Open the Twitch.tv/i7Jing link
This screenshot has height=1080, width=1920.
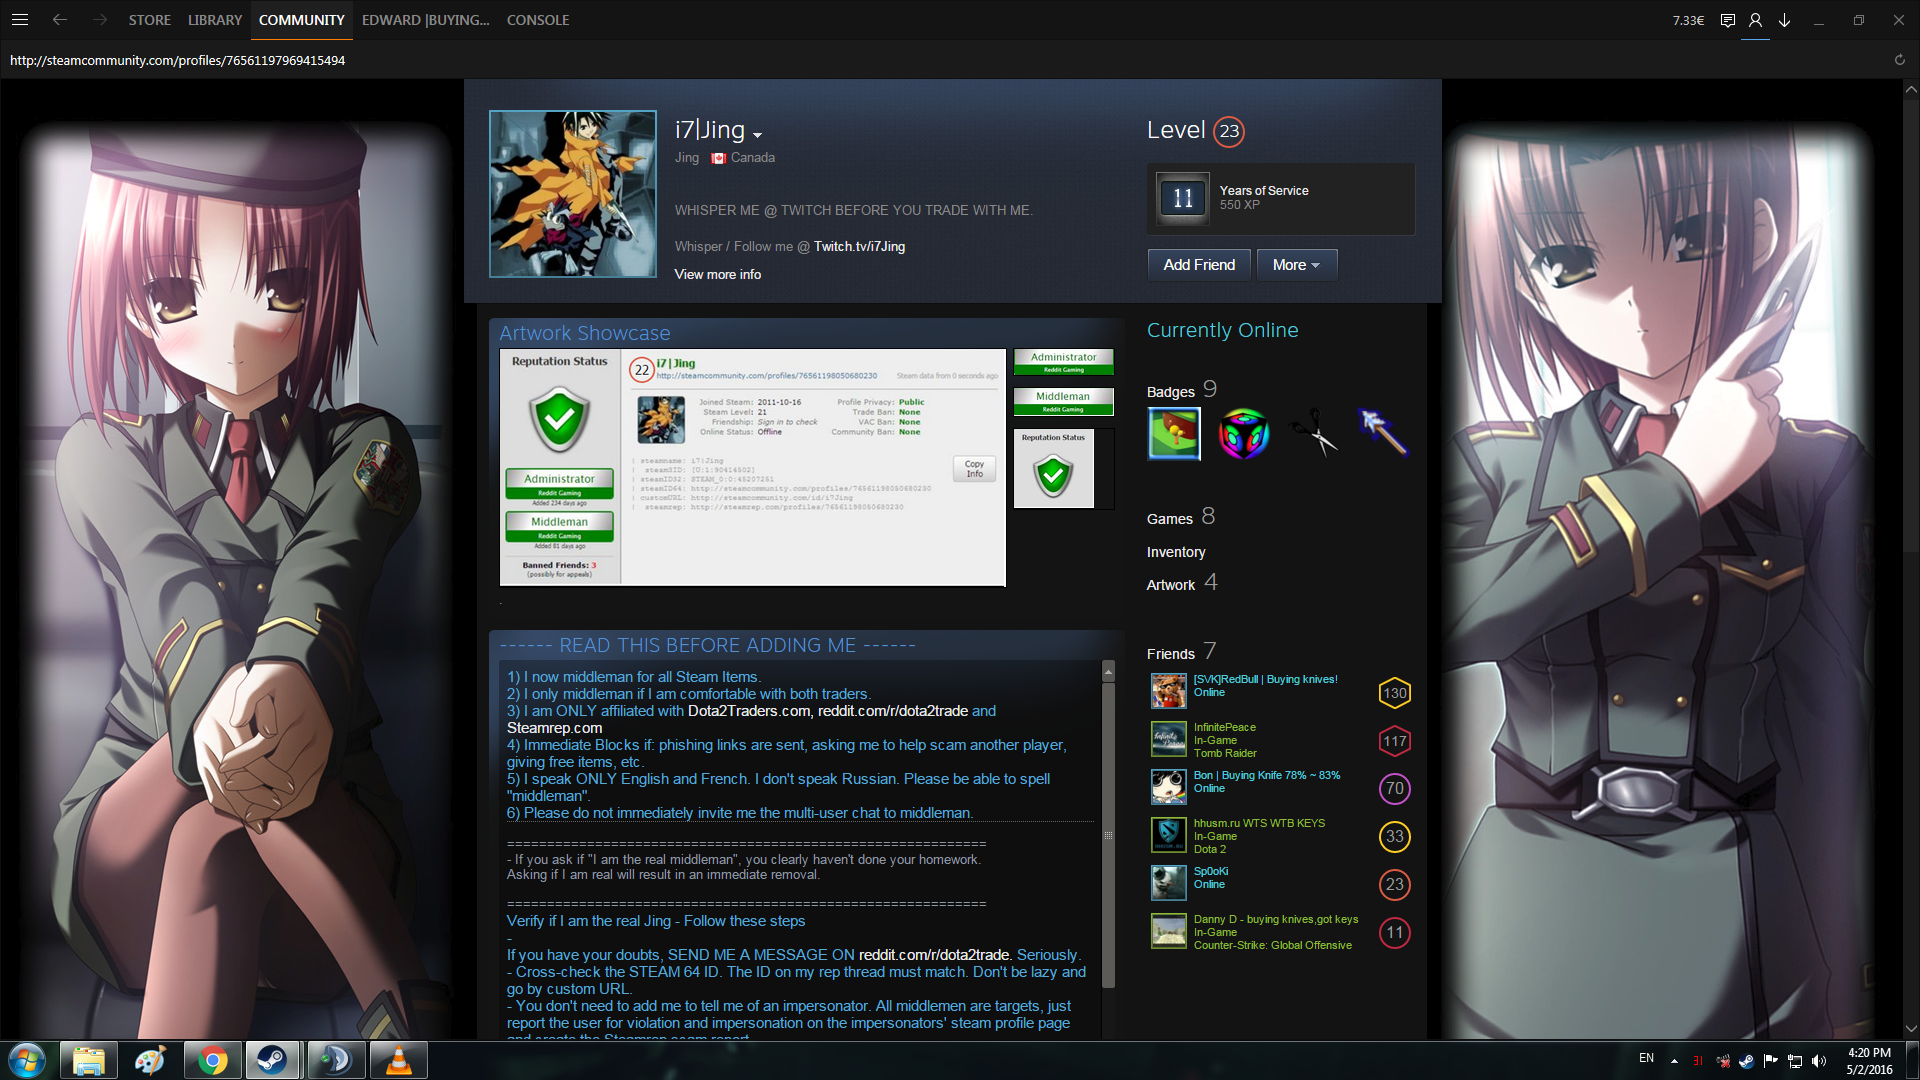(x=859, y=246)
